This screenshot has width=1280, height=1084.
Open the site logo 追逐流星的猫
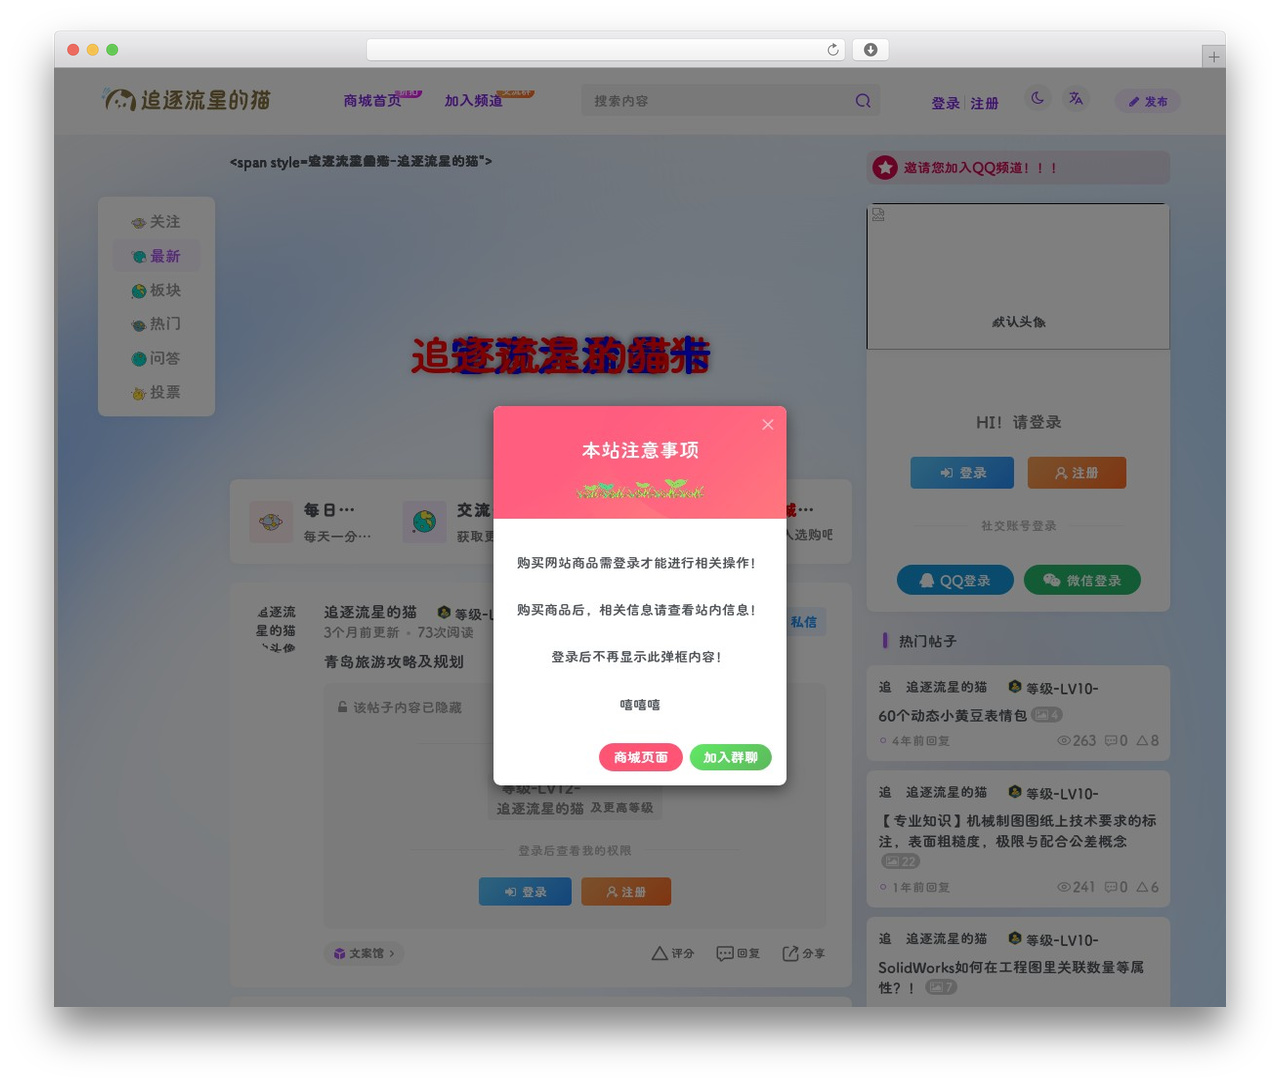[x=187, y=99]
